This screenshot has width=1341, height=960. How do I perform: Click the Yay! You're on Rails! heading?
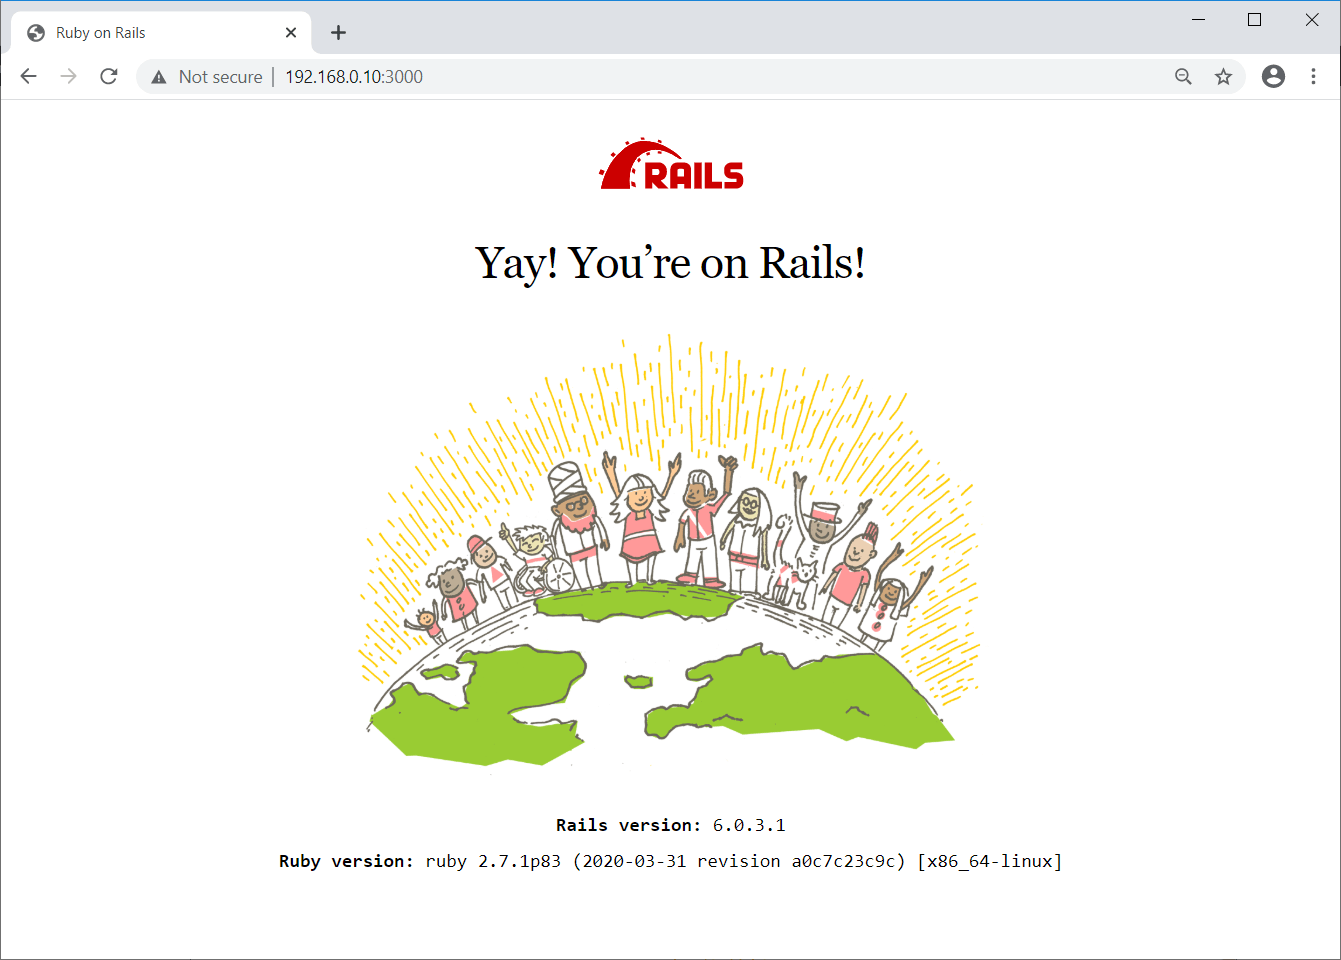coord(670,263)
